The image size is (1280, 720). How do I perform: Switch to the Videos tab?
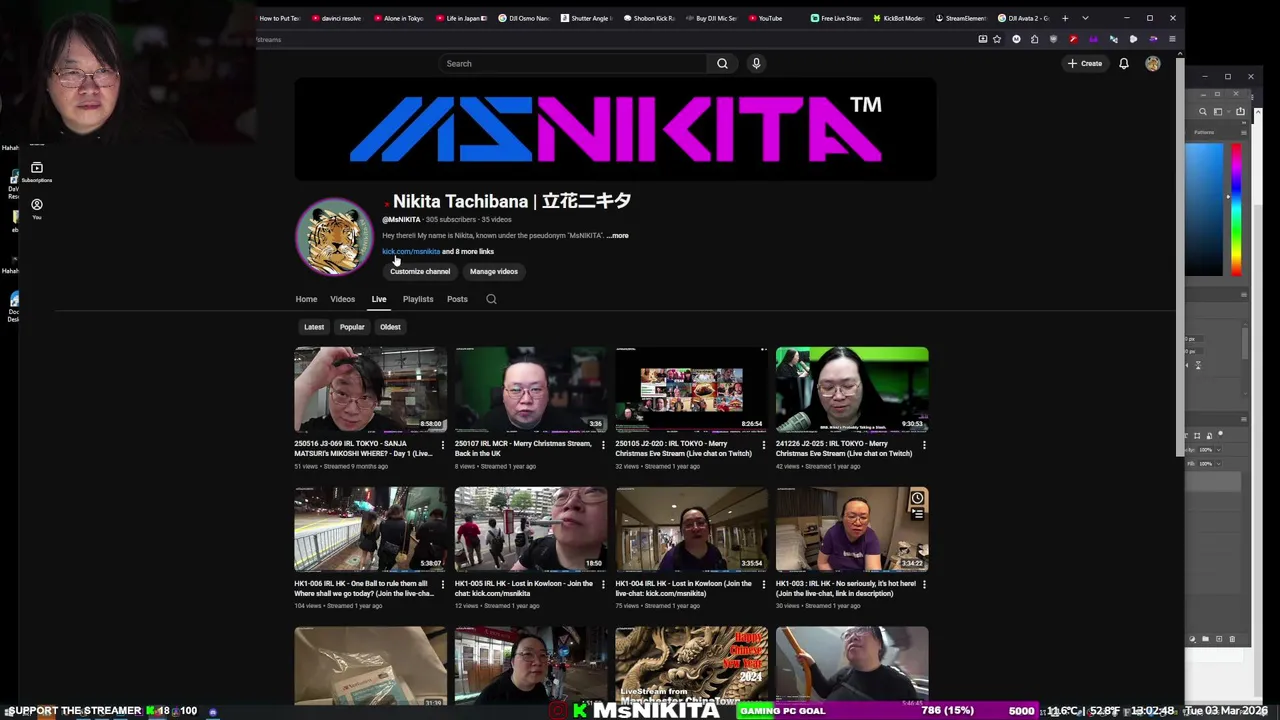pos(343,299)
